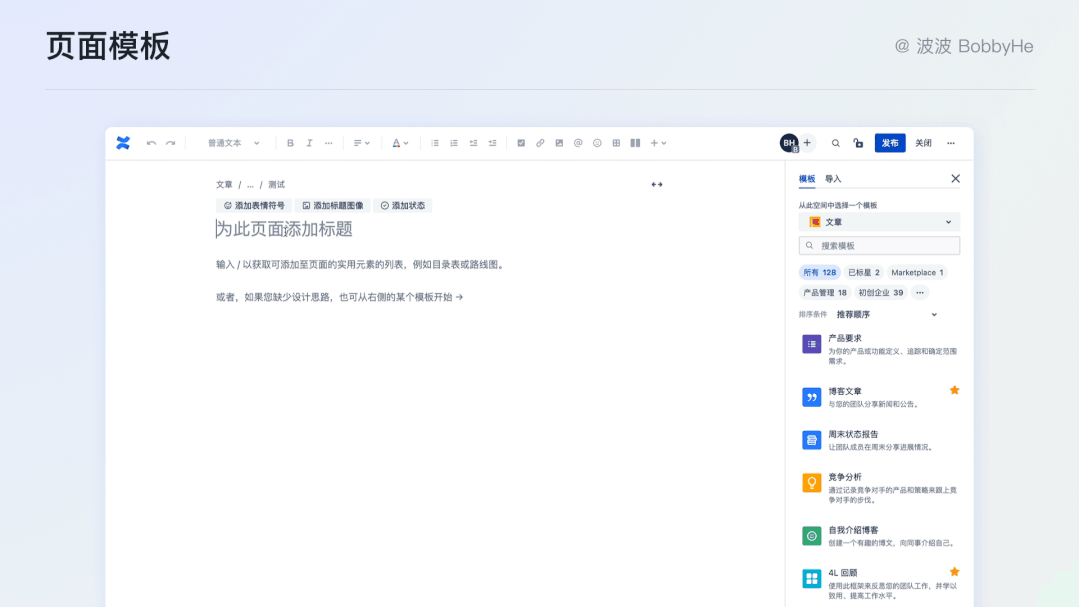
Task: Open the editor more-actions ellipsis menu
Action: click(x=951, y=143)
